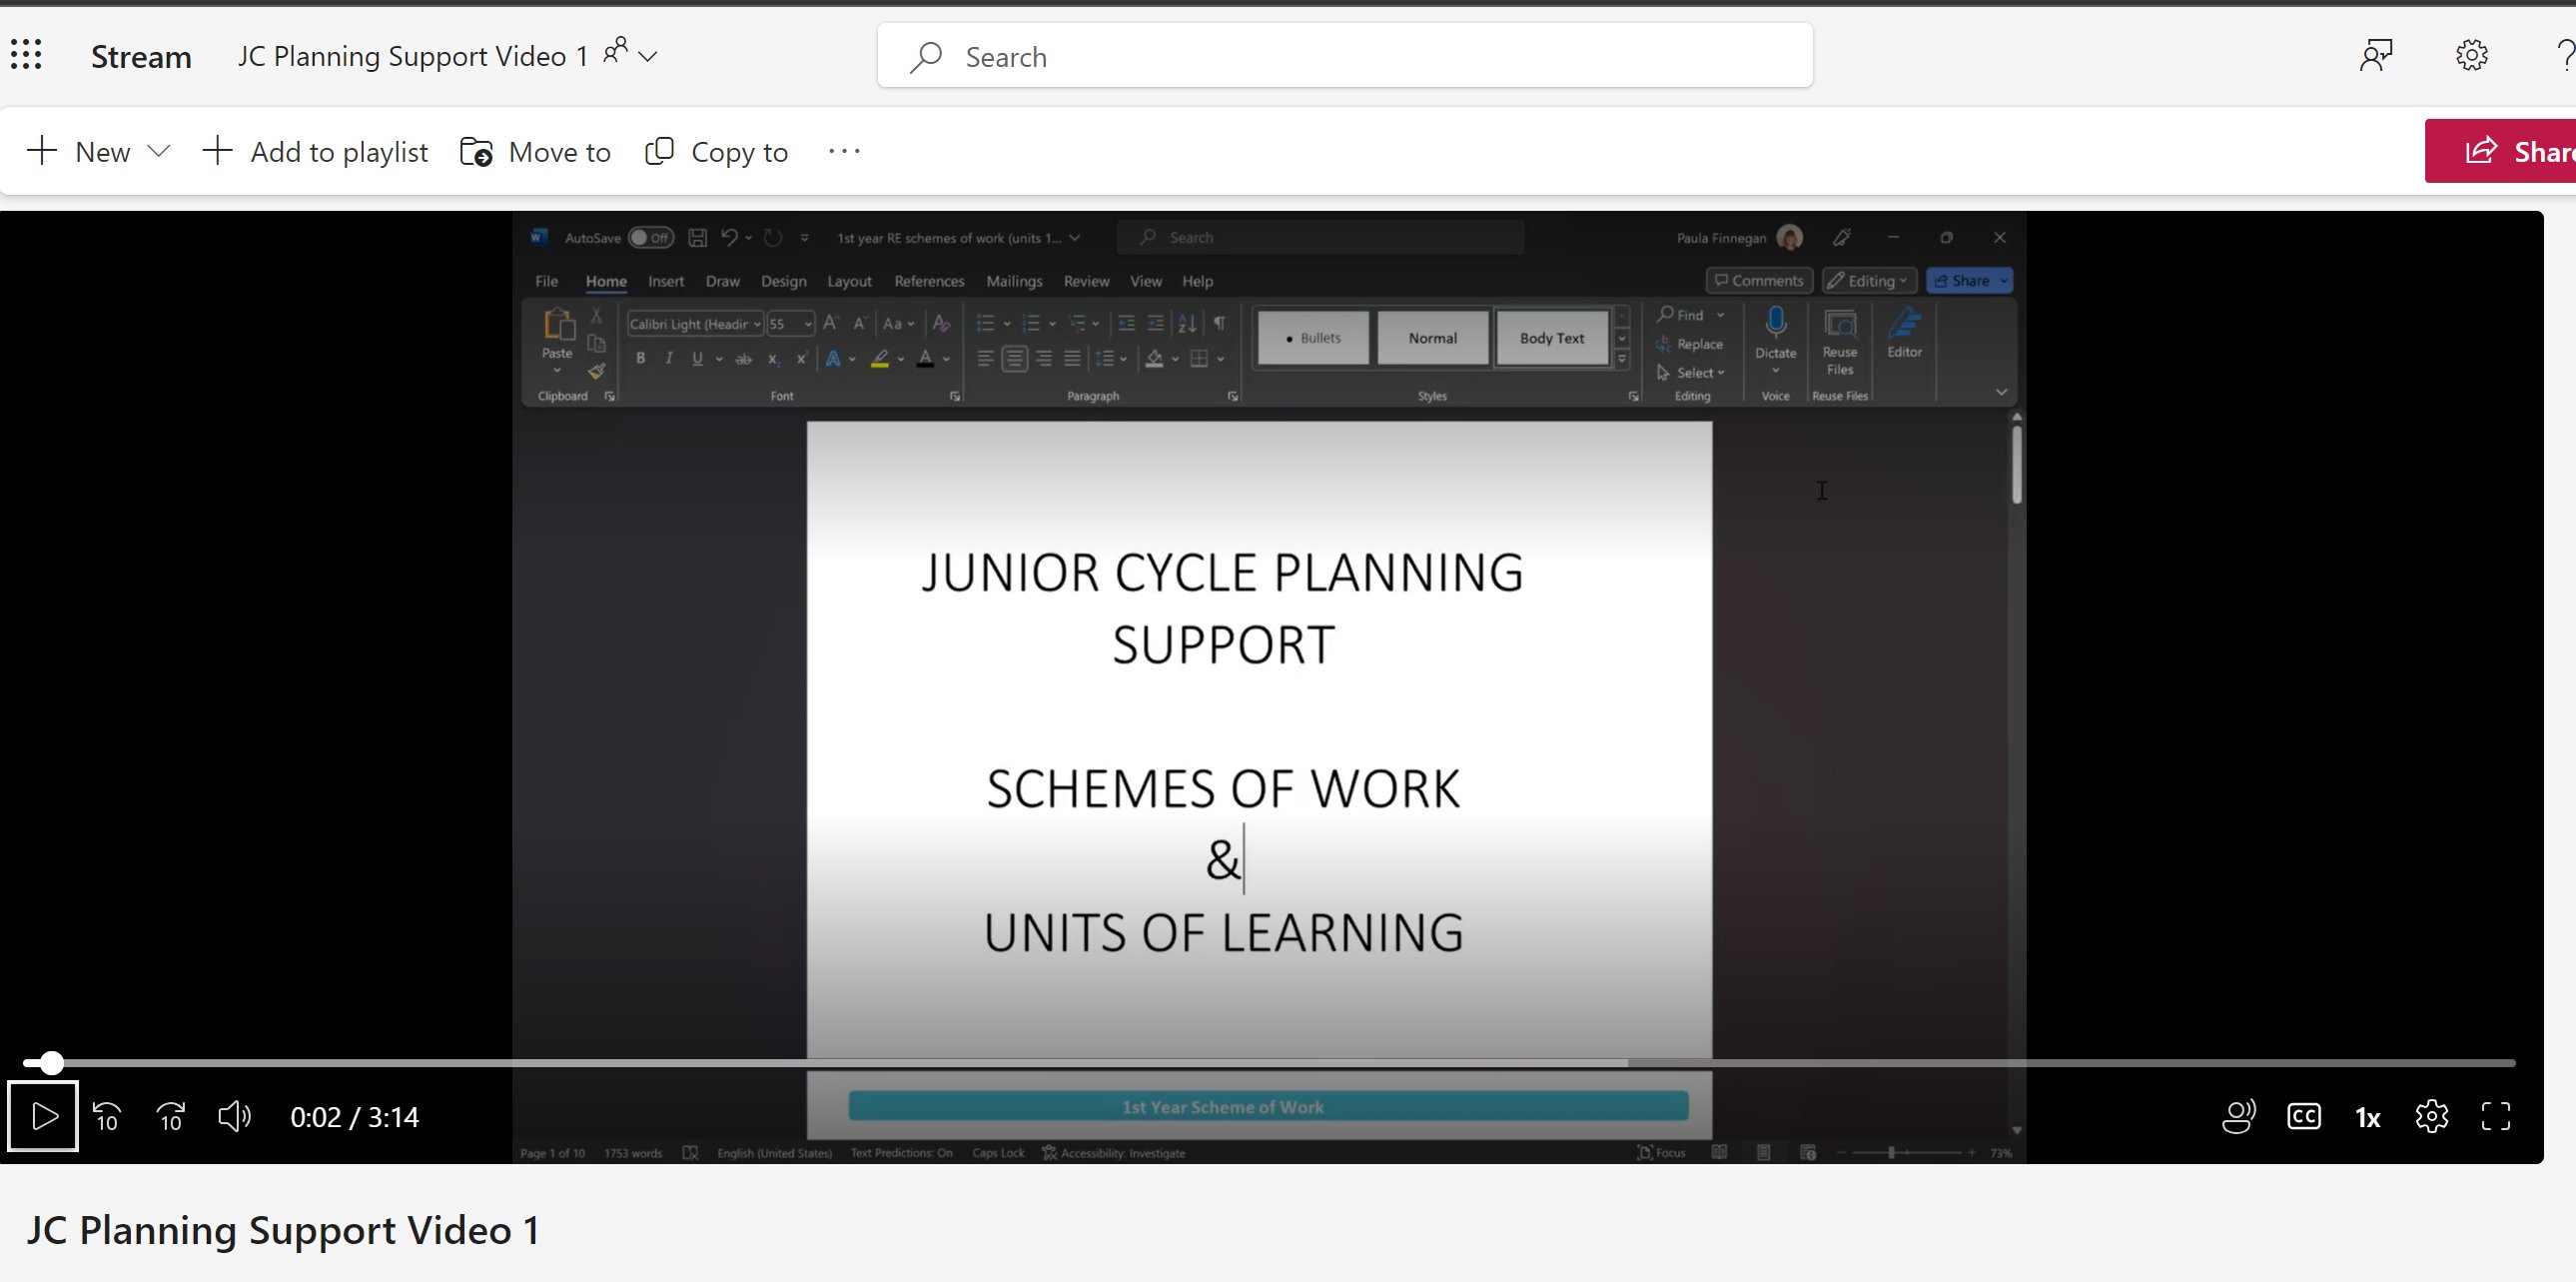Open the Stream app launcher grid
The height and width of the screenshot is (1282, 2576).
(x=26, y=55)
